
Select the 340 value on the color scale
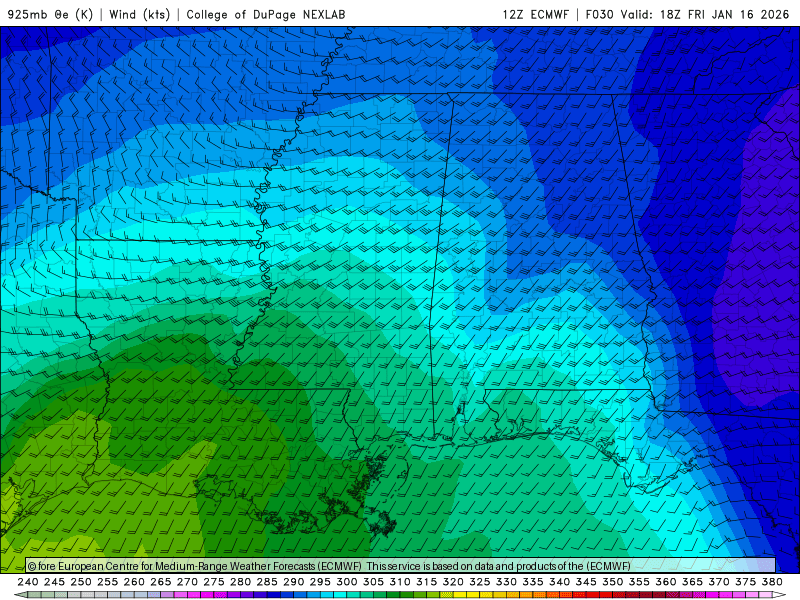(560, 582)
